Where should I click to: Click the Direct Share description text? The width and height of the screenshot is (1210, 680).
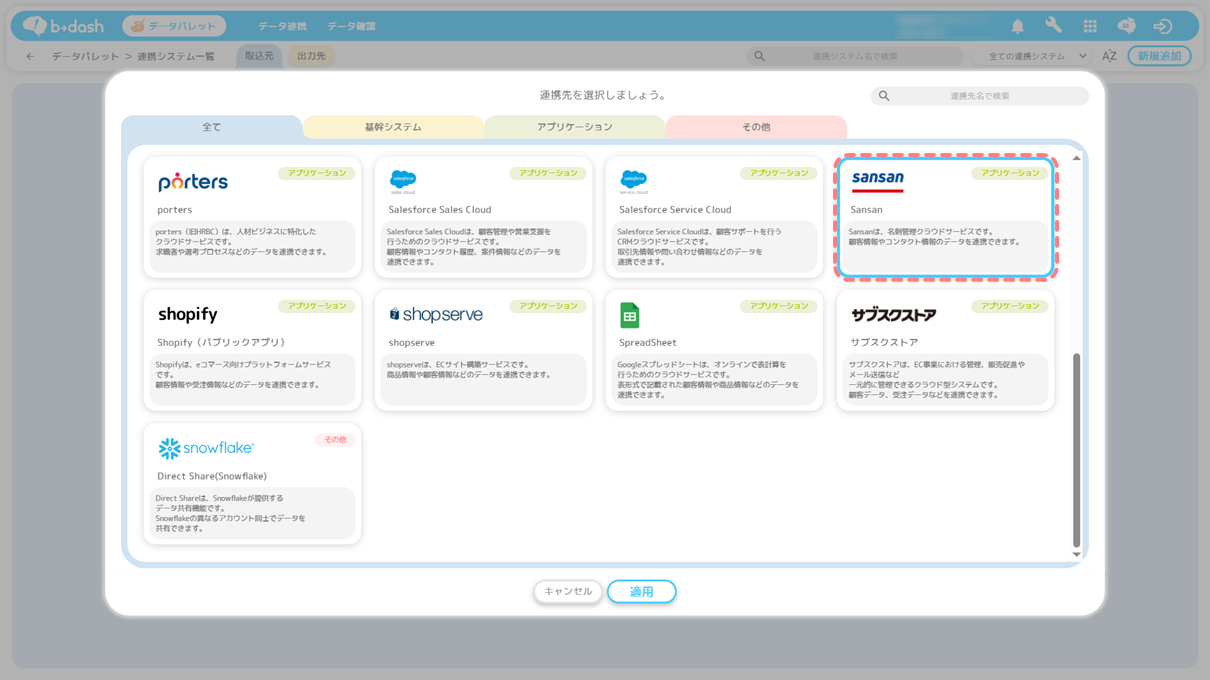(230, 513)
